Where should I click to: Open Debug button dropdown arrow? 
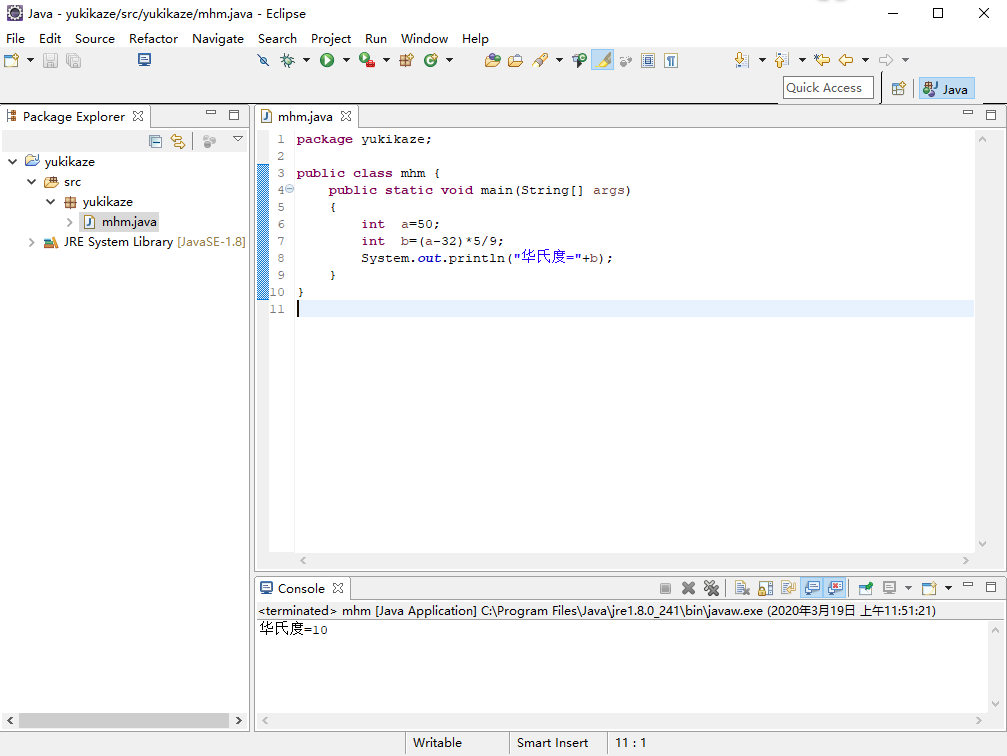tap(306, 60)
